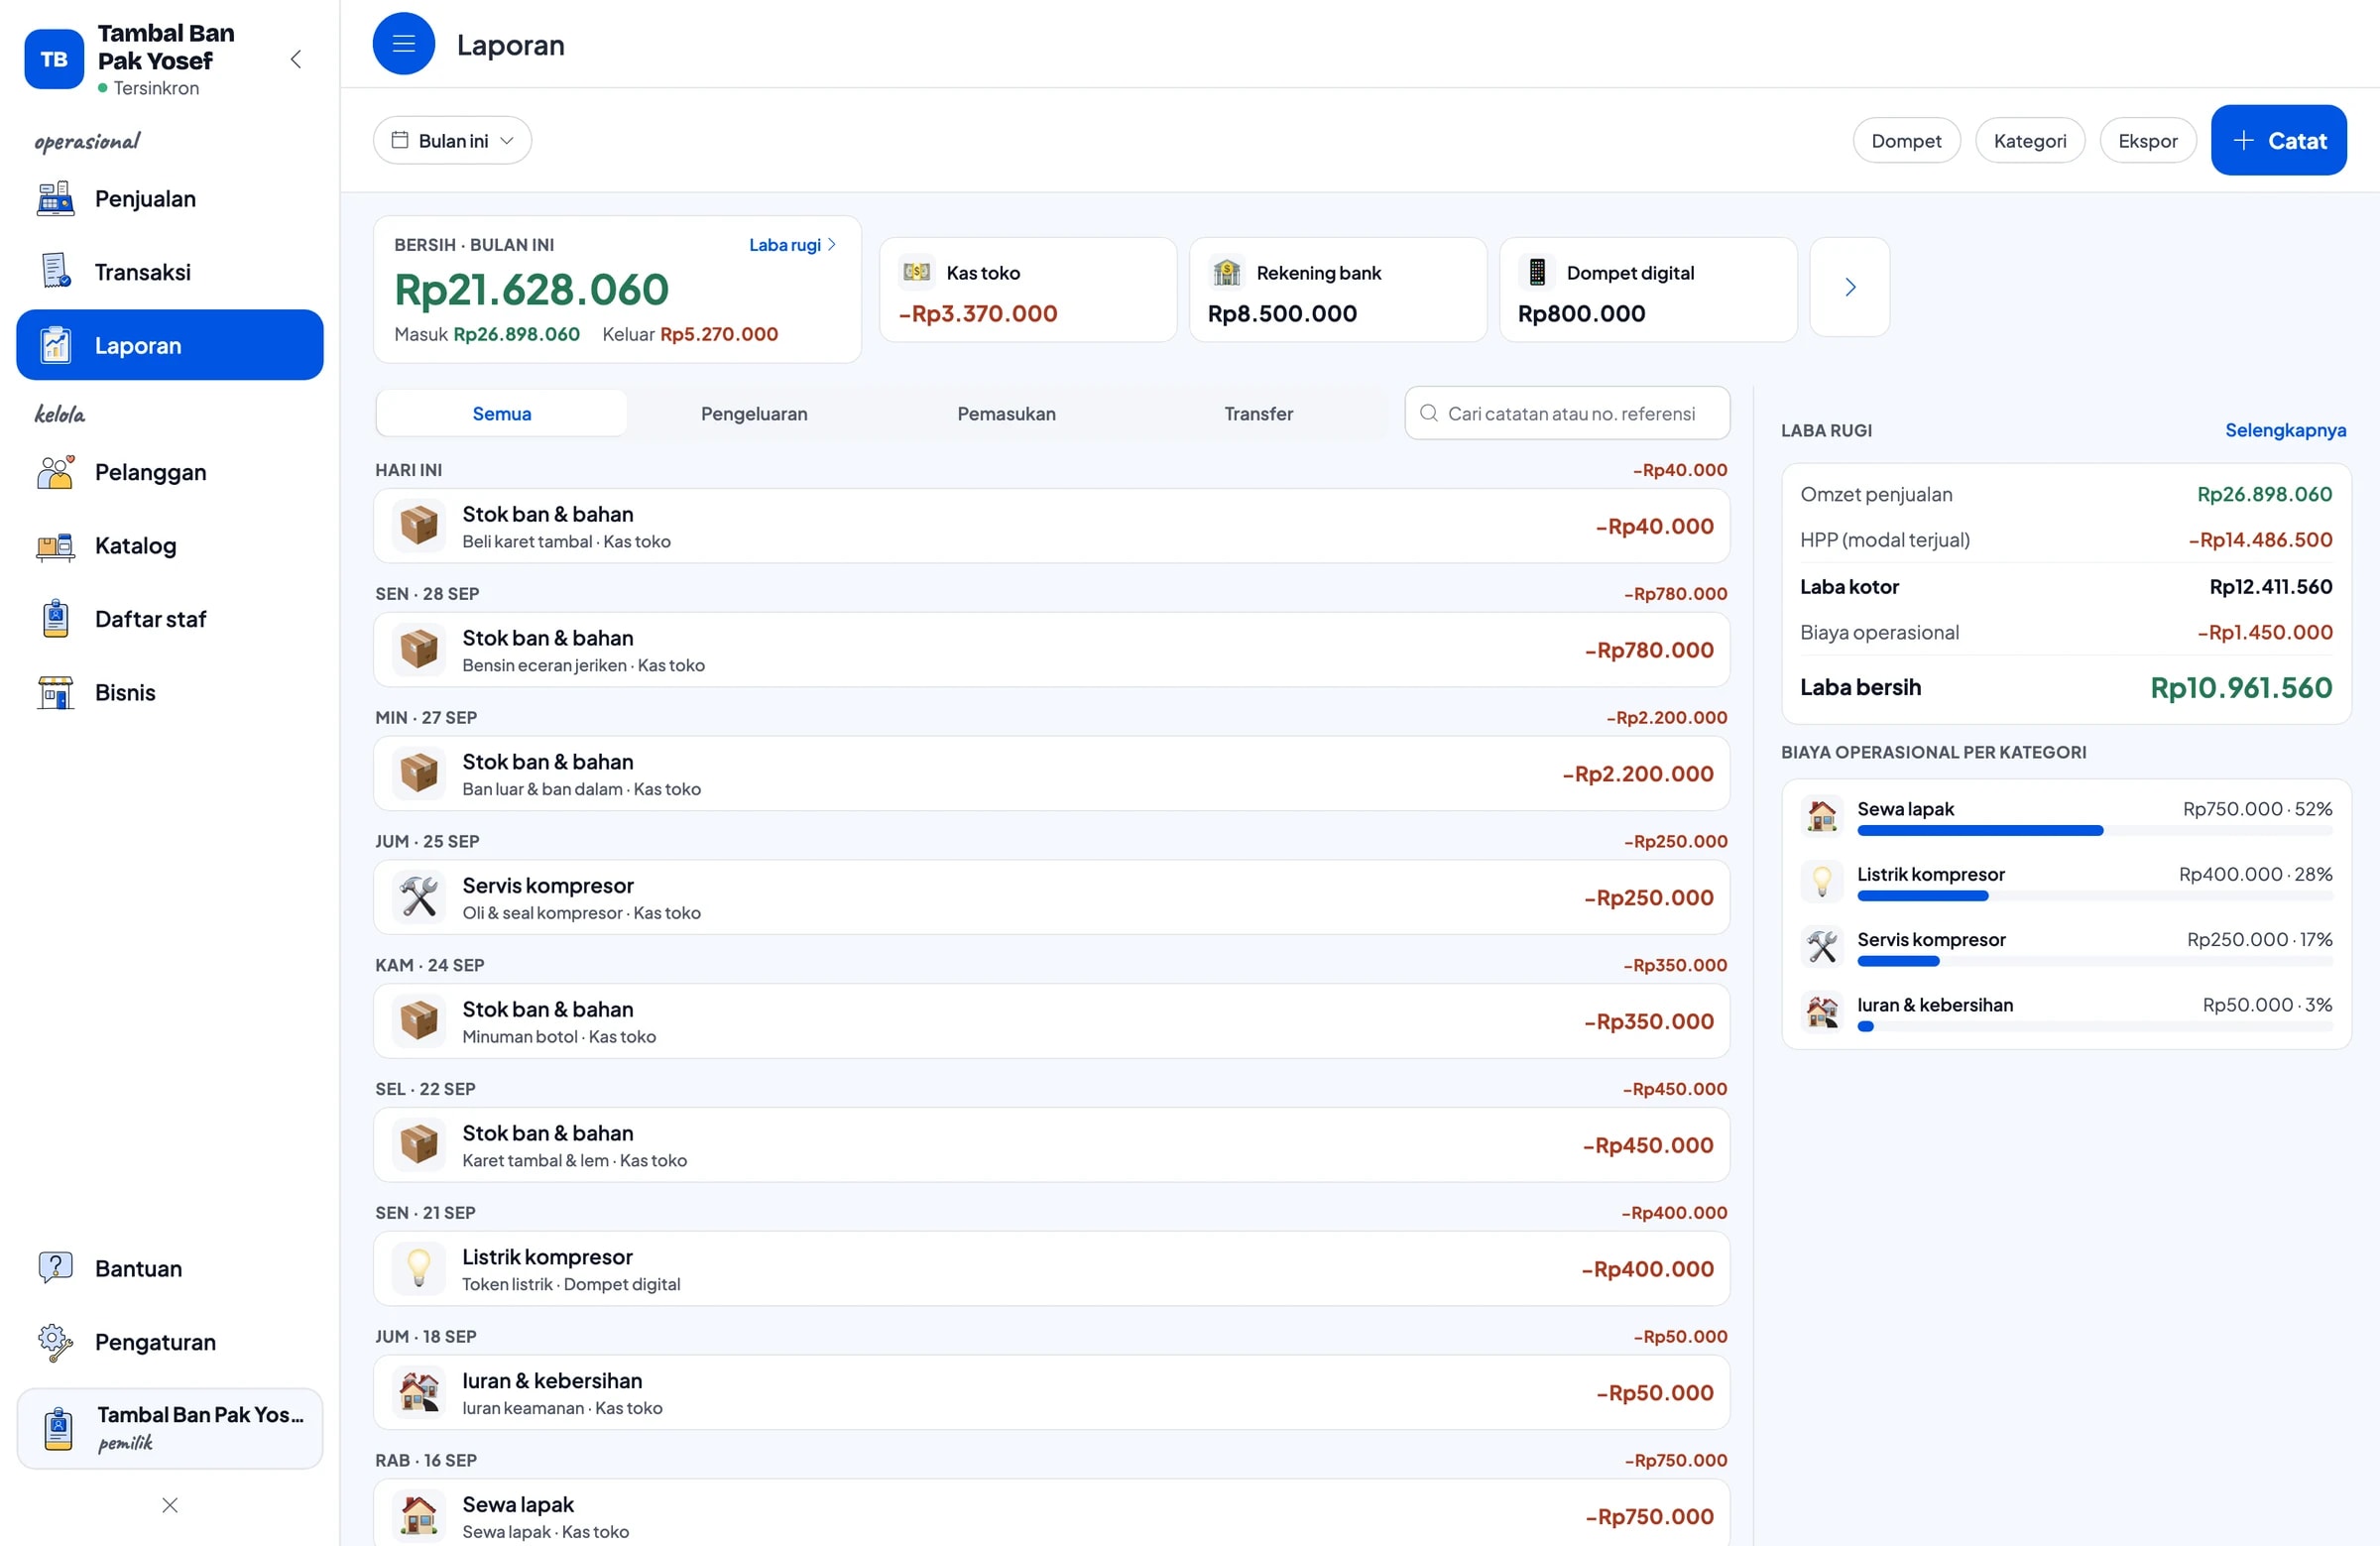Click the Sewa lapak progress bar
2380x1546 pixels.
2094,831
